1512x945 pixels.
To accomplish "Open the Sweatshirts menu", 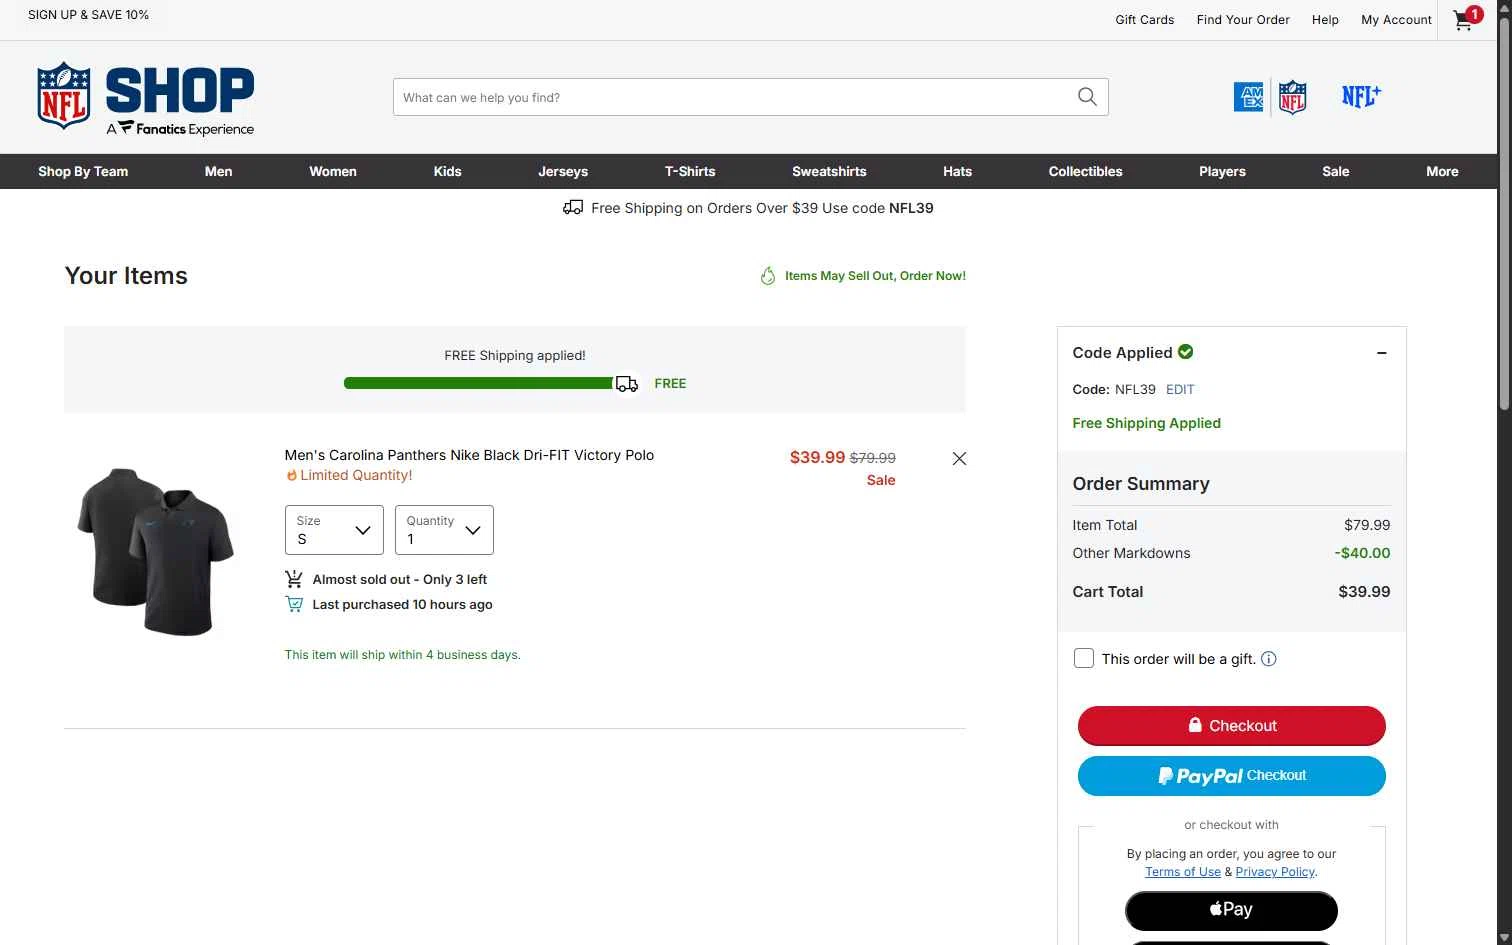I will (829, 172).
